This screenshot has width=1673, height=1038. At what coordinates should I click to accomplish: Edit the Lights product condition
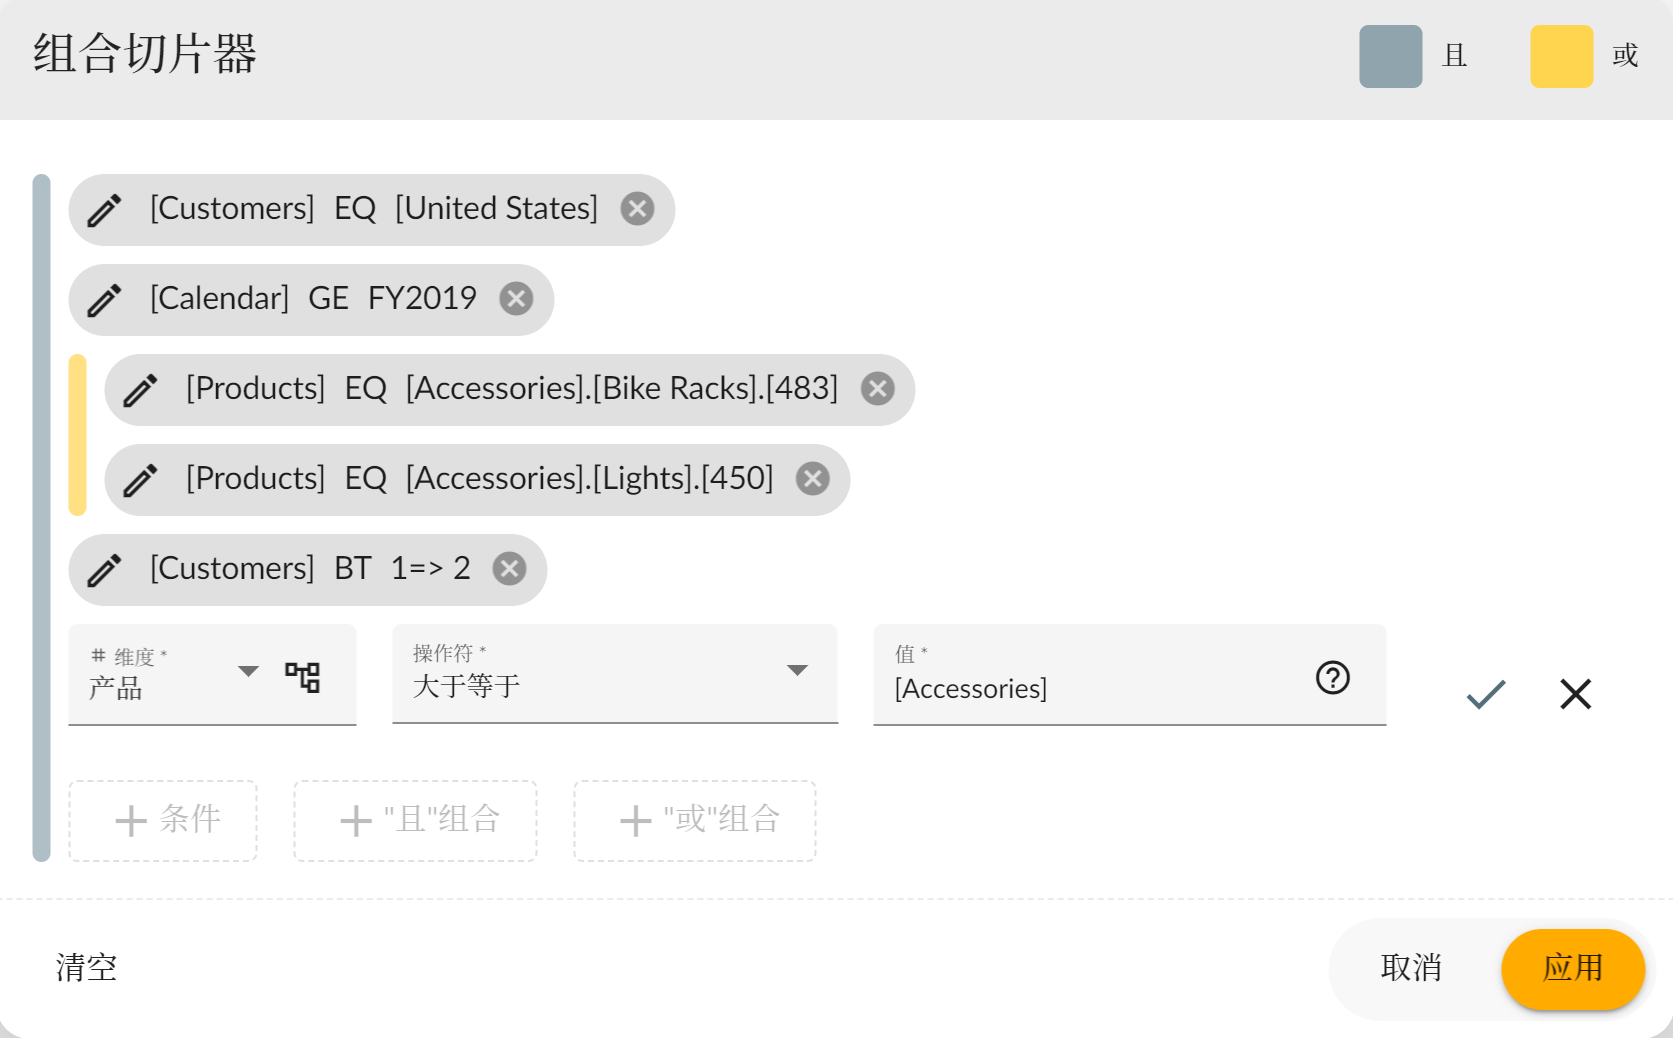tap(141, 480)
